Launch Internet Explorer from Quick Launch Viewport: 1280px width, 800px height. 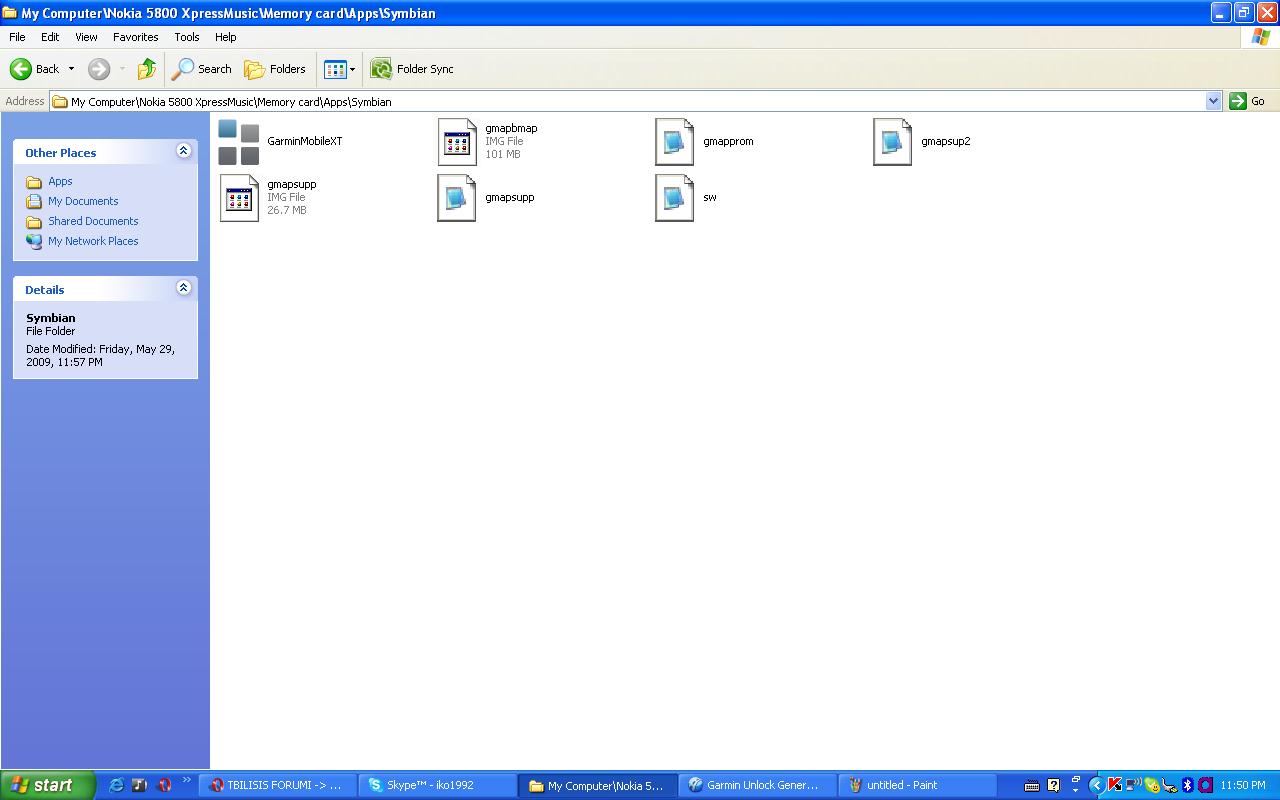[116, 785]
